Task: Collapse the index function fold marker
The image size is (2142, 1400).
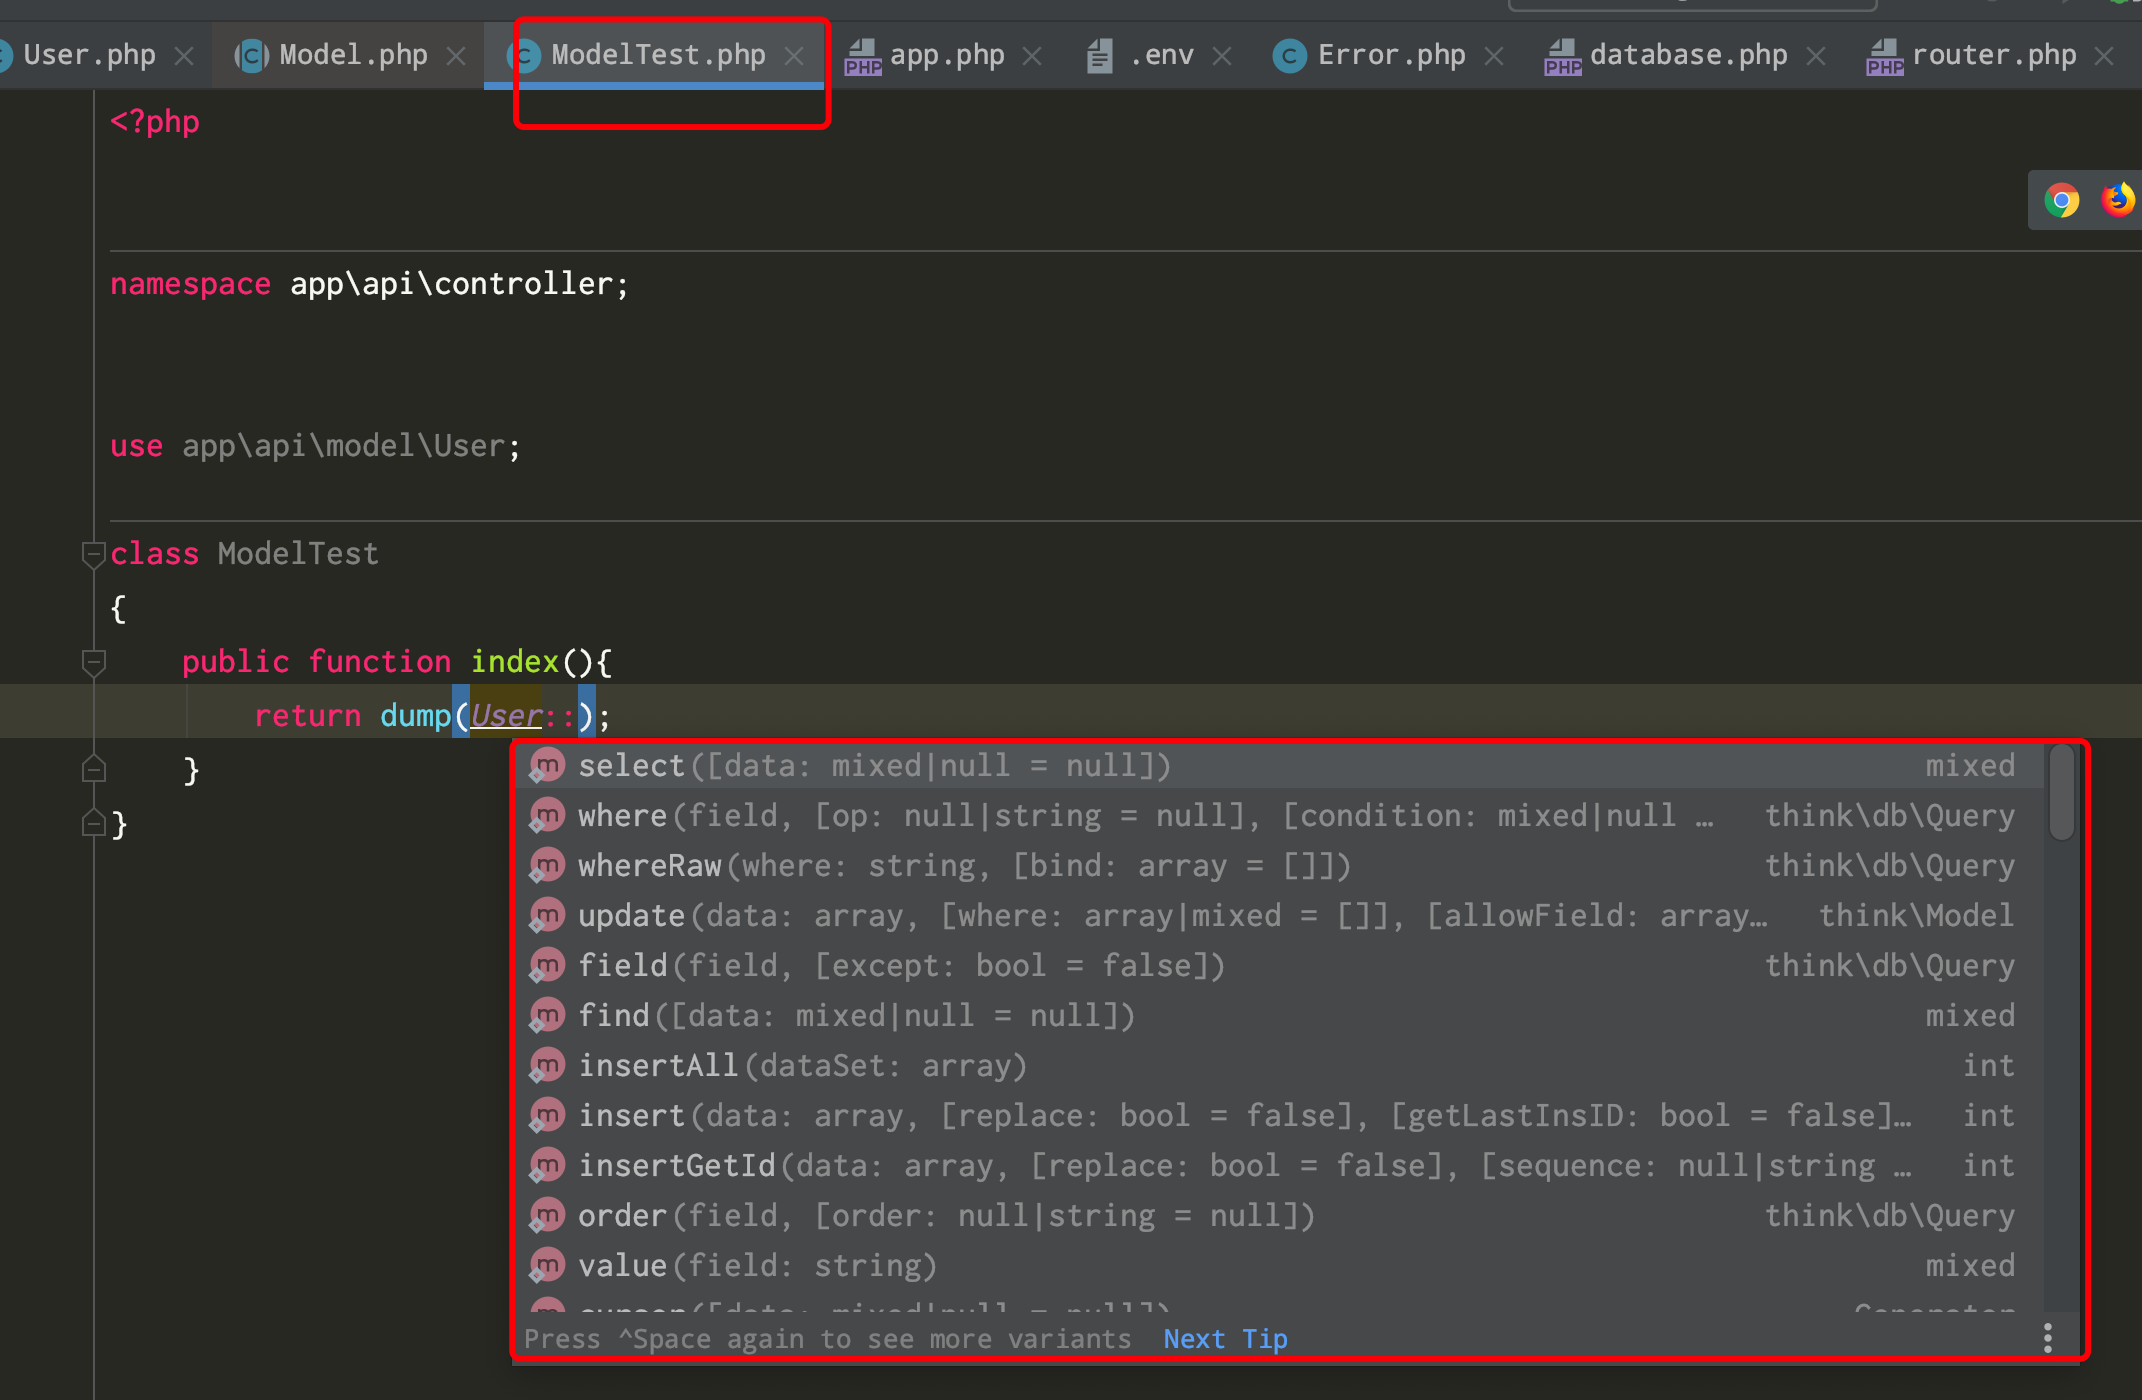Action: point(93,661)
